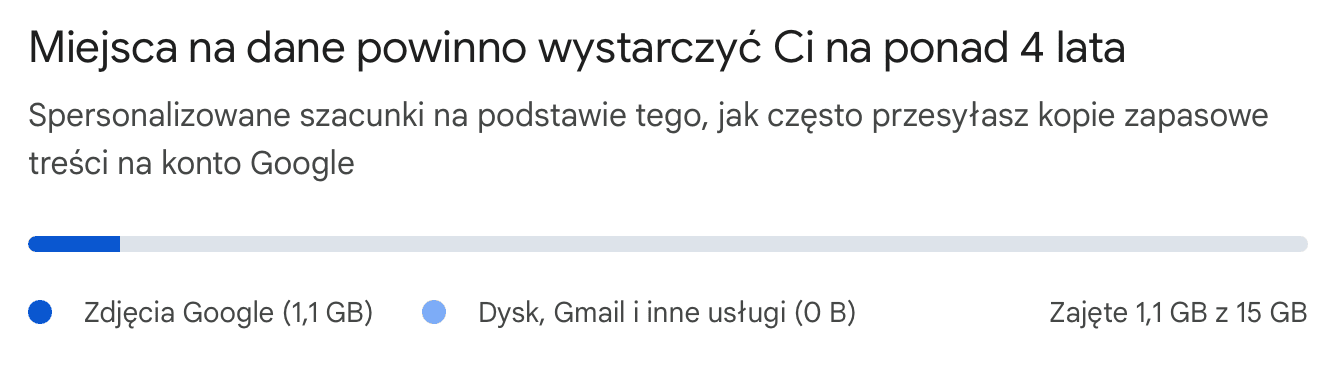Click the Spersonalizowane szacunki description text
Viewport: 1340px width, 374px height.
tap(648, 139)
